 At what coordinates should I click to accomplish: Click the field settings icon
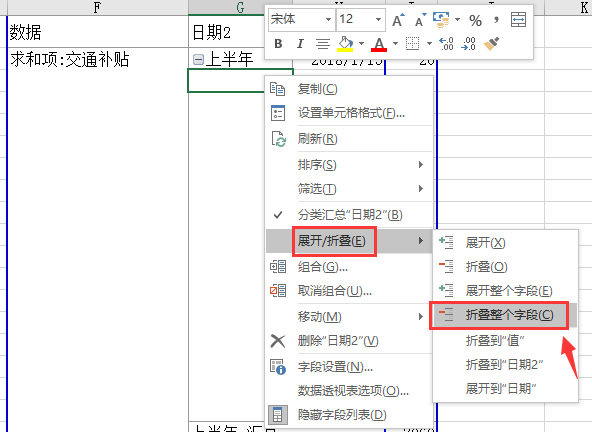point(278,367)
